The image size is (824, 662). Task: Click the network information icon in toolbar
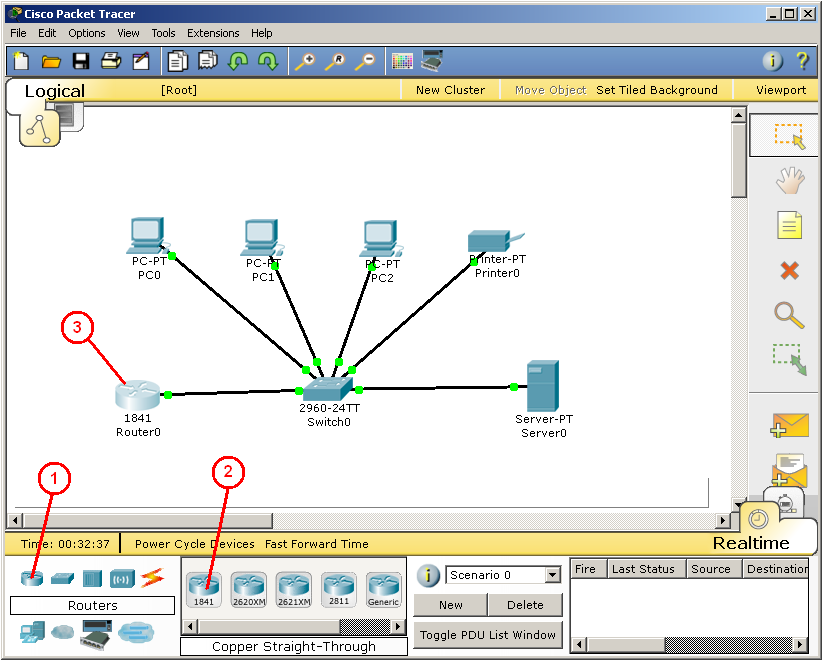(x=772, y=61)
